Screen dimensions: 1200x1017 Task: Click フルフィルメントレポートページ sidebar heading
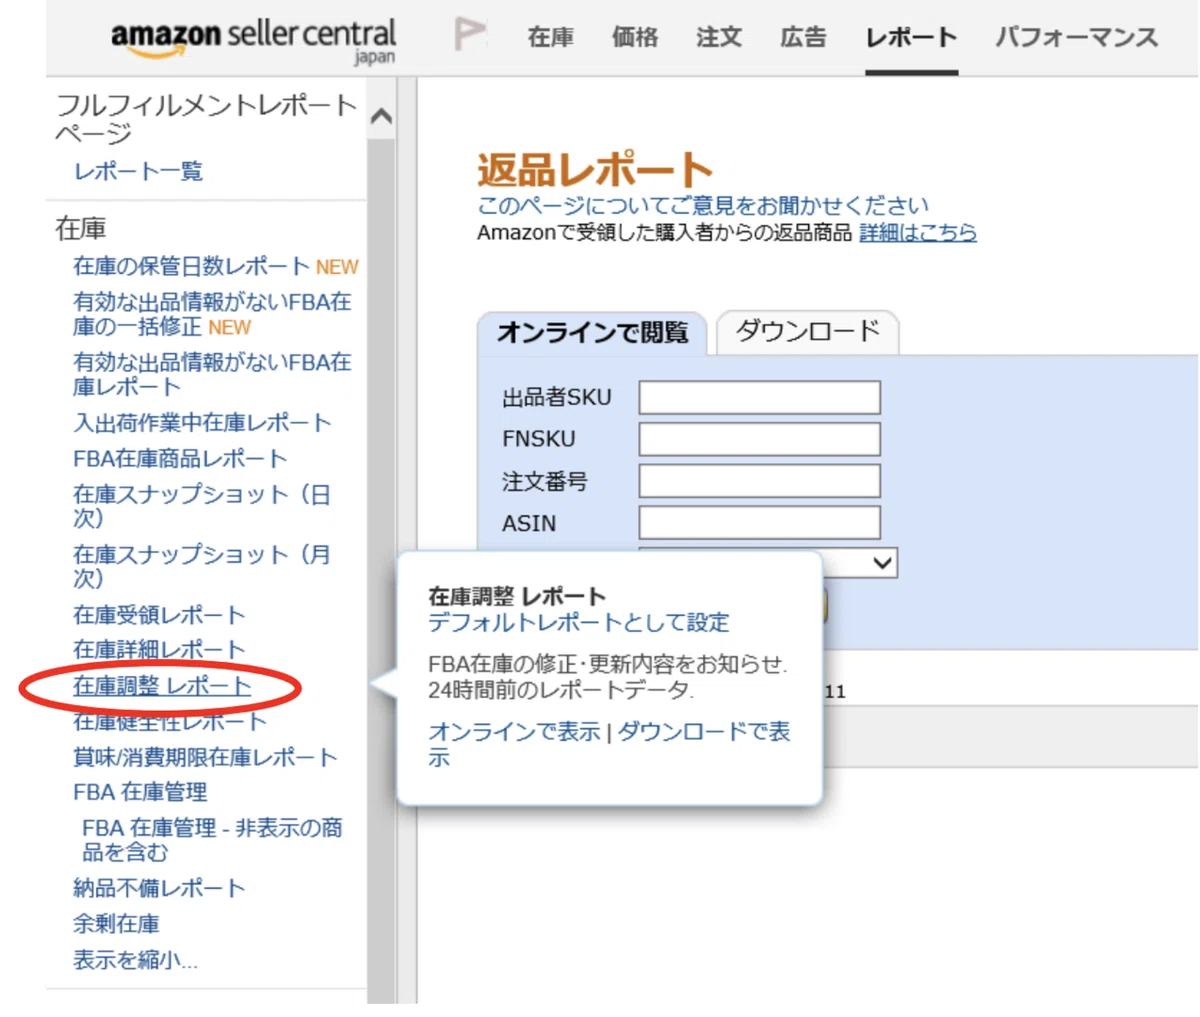[206, 119]
